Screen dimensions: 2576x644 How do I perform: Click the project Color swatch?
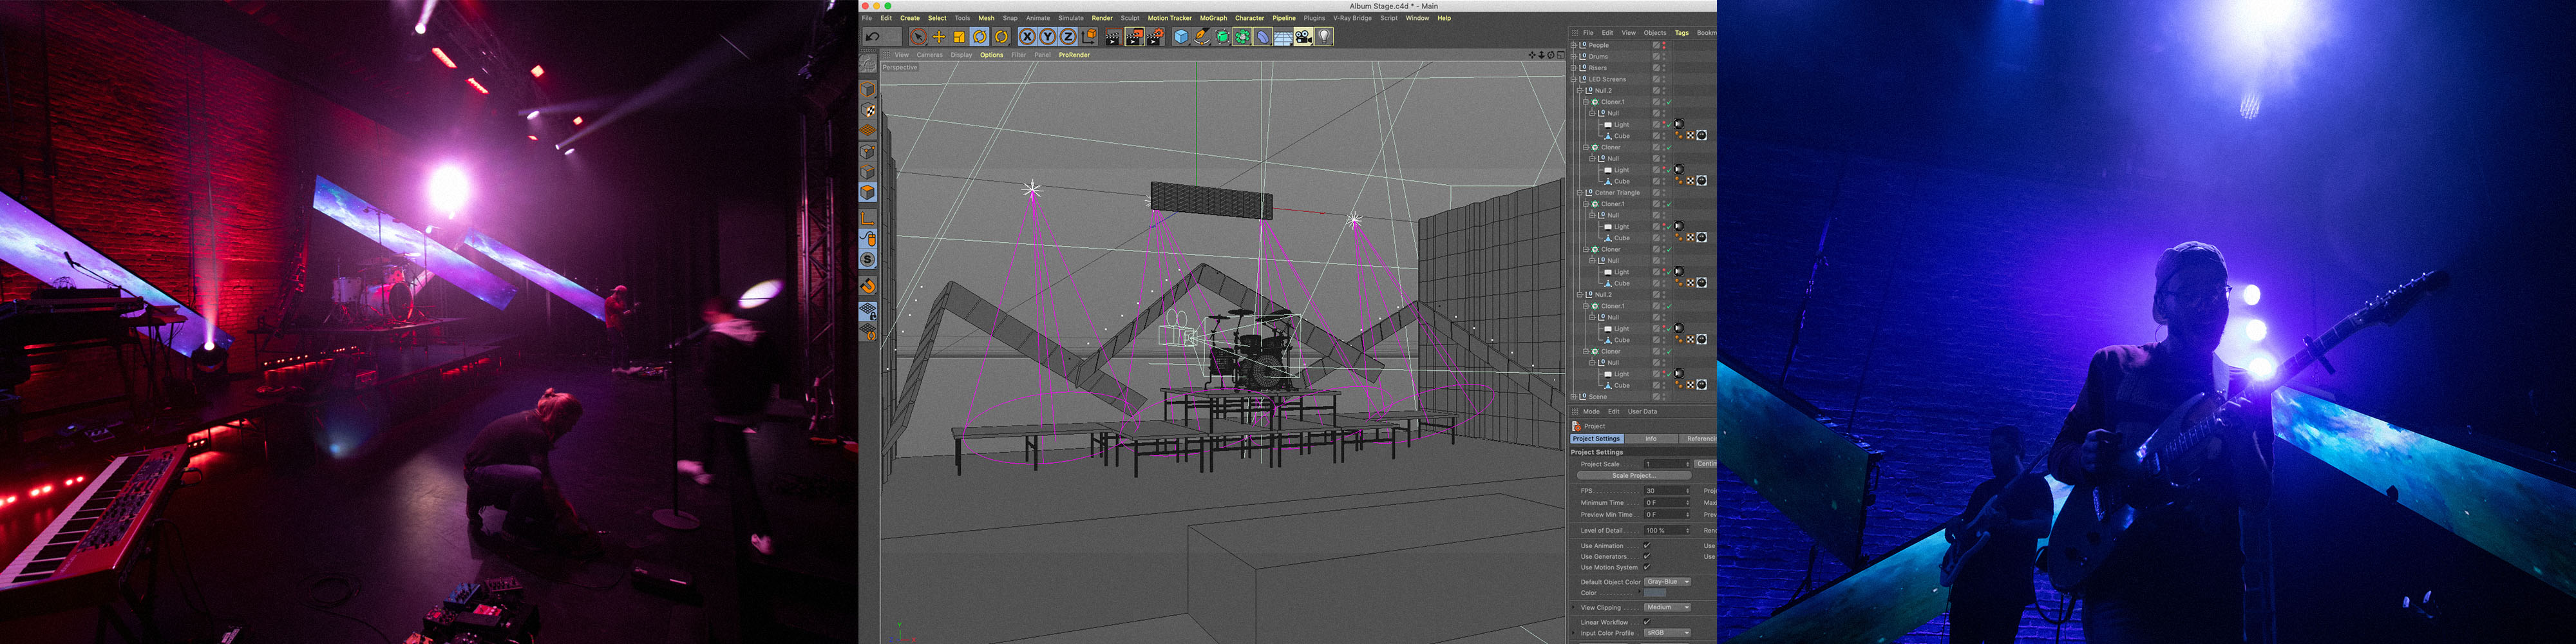(x=1655, y=593)
